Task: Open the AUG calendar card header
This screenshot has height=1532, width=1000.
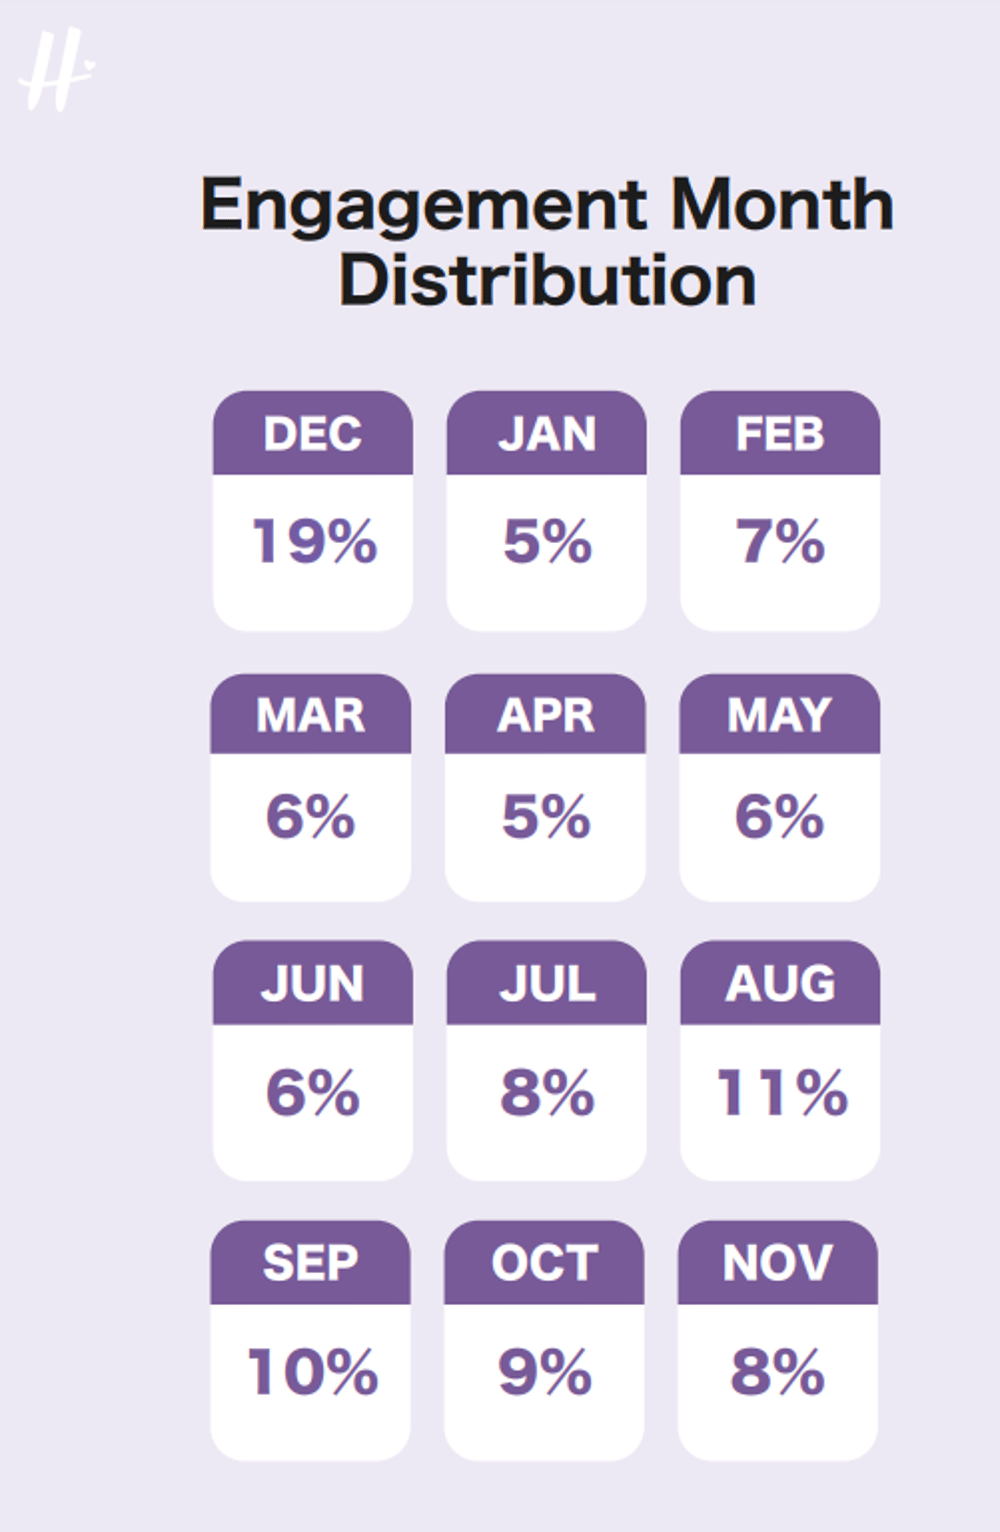Action: [x=780, y=982]
